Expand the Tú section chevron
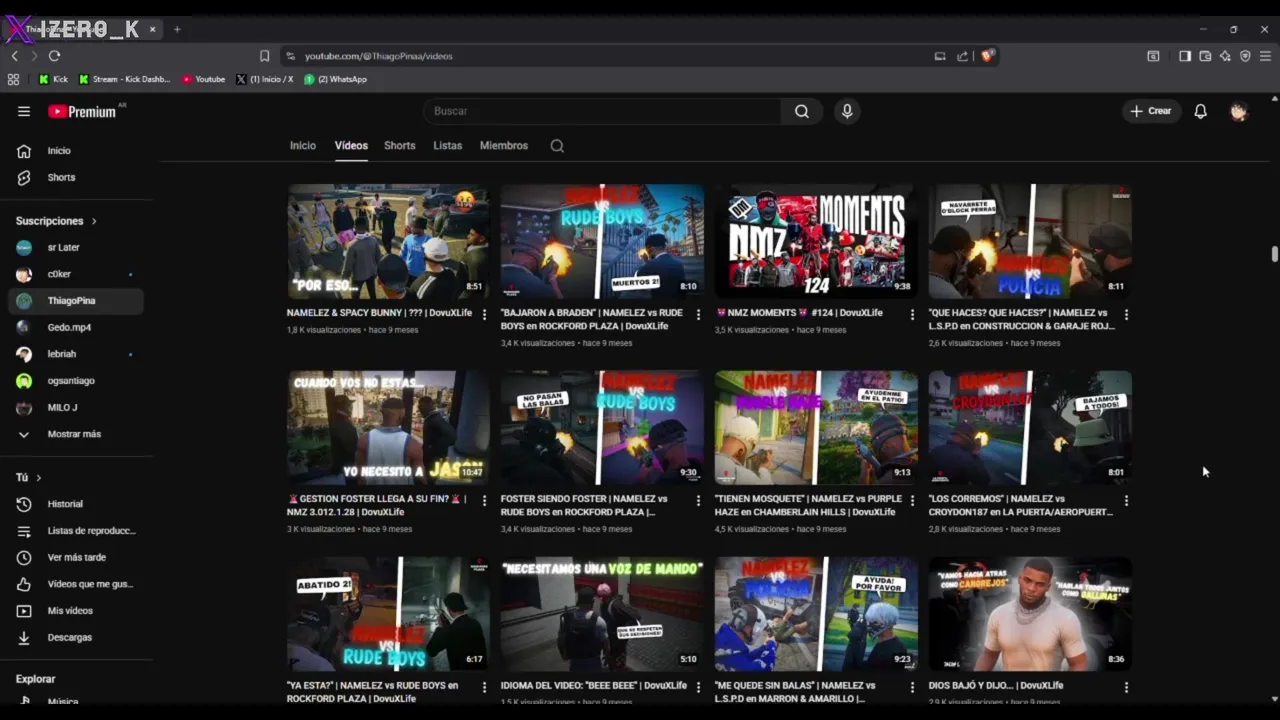This screenshot has height=720, width=1280. [x=38, y=478]
